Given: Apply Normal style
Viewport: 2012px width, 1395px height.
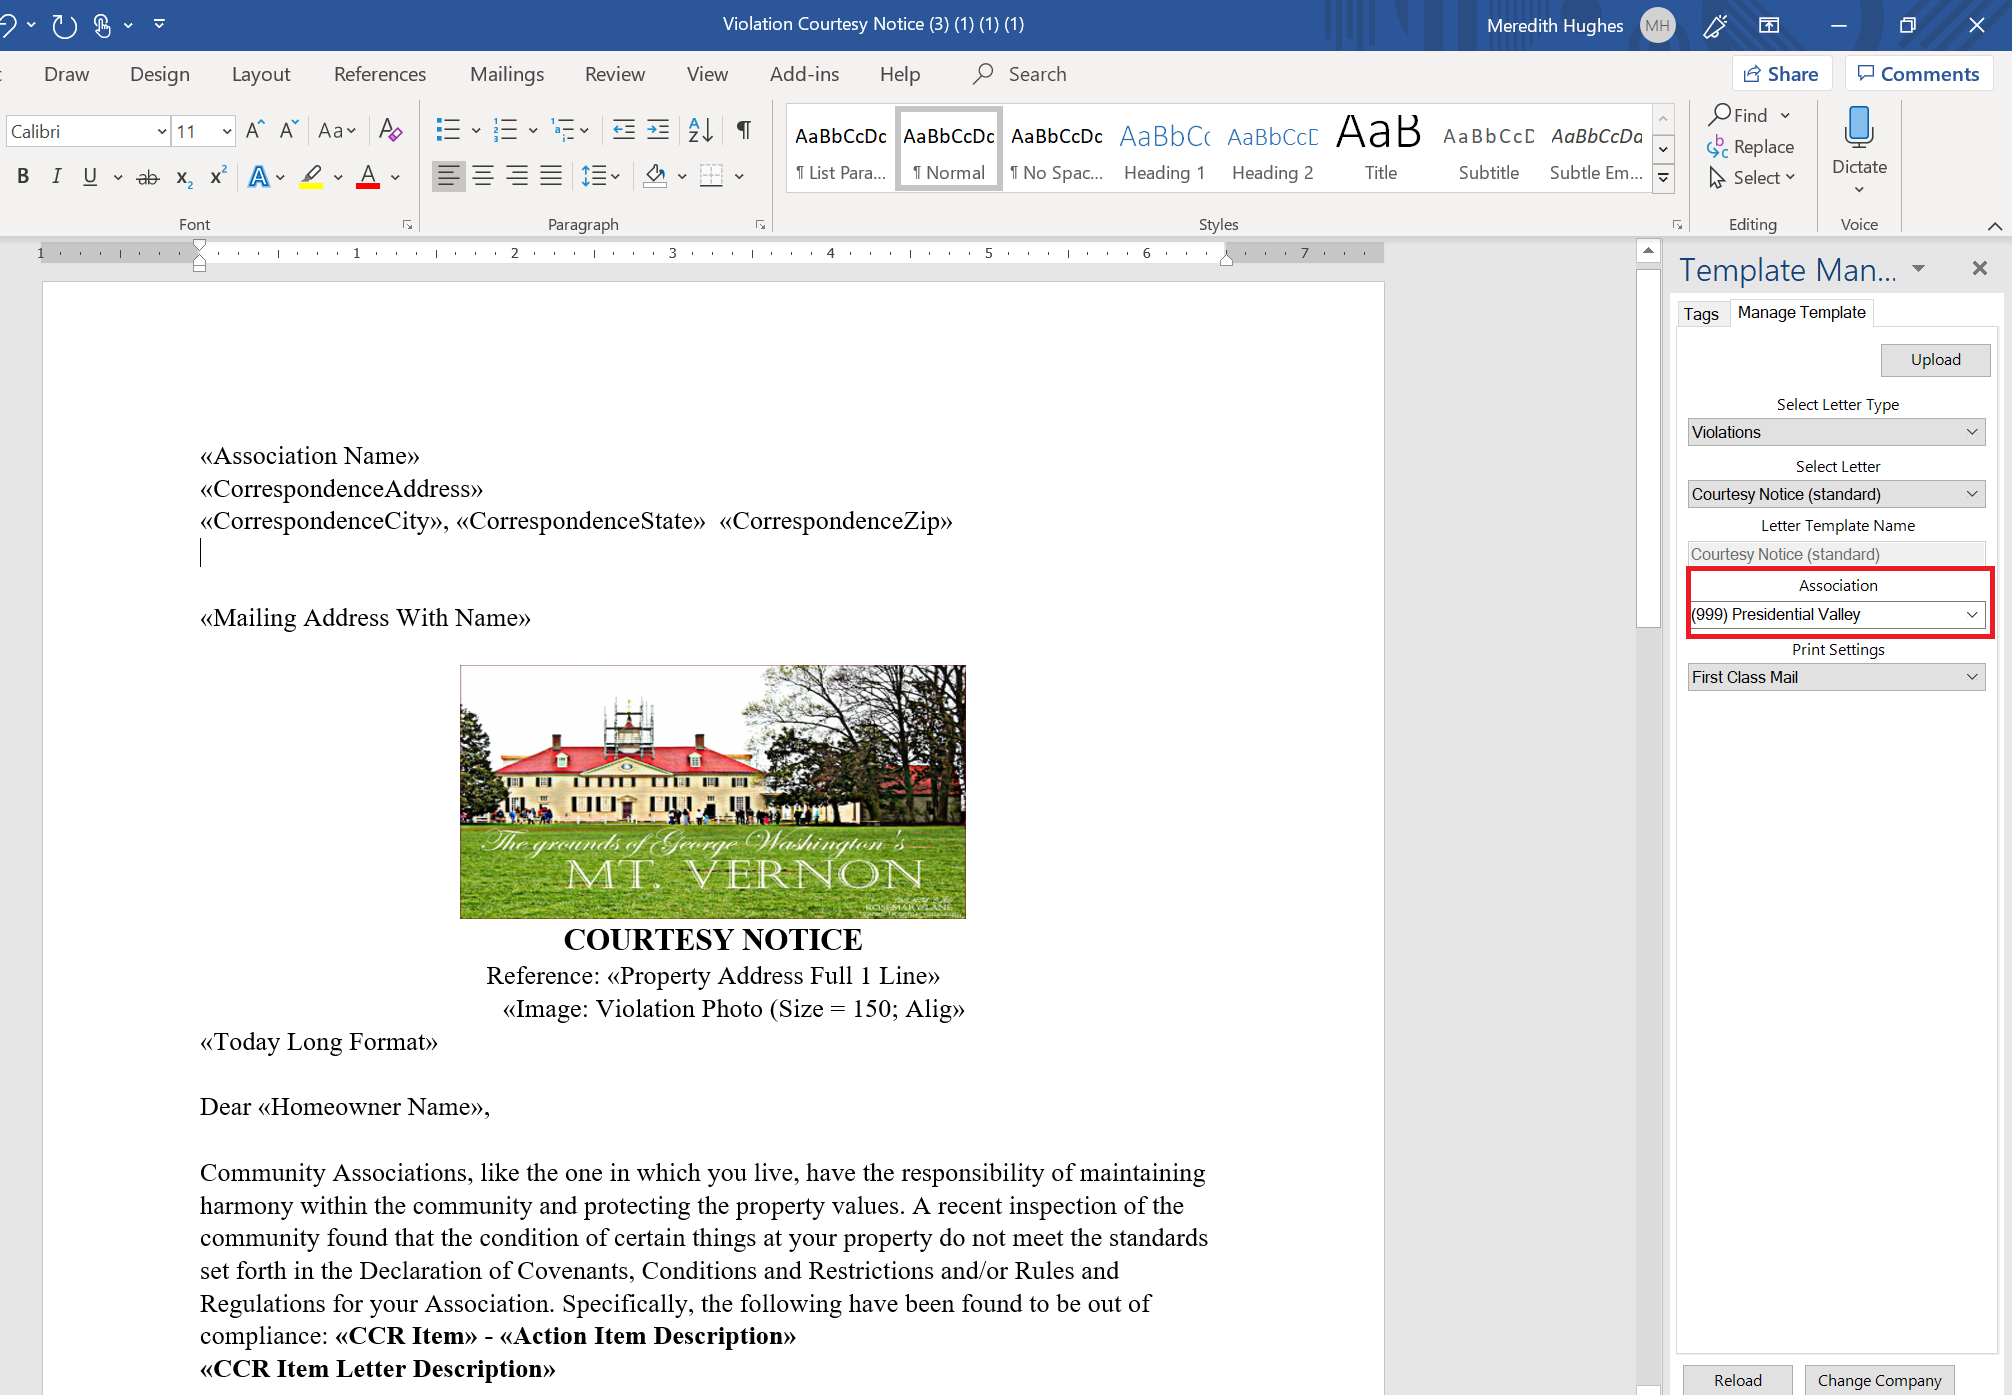Looking at the screenshot, I should (949, 150).
